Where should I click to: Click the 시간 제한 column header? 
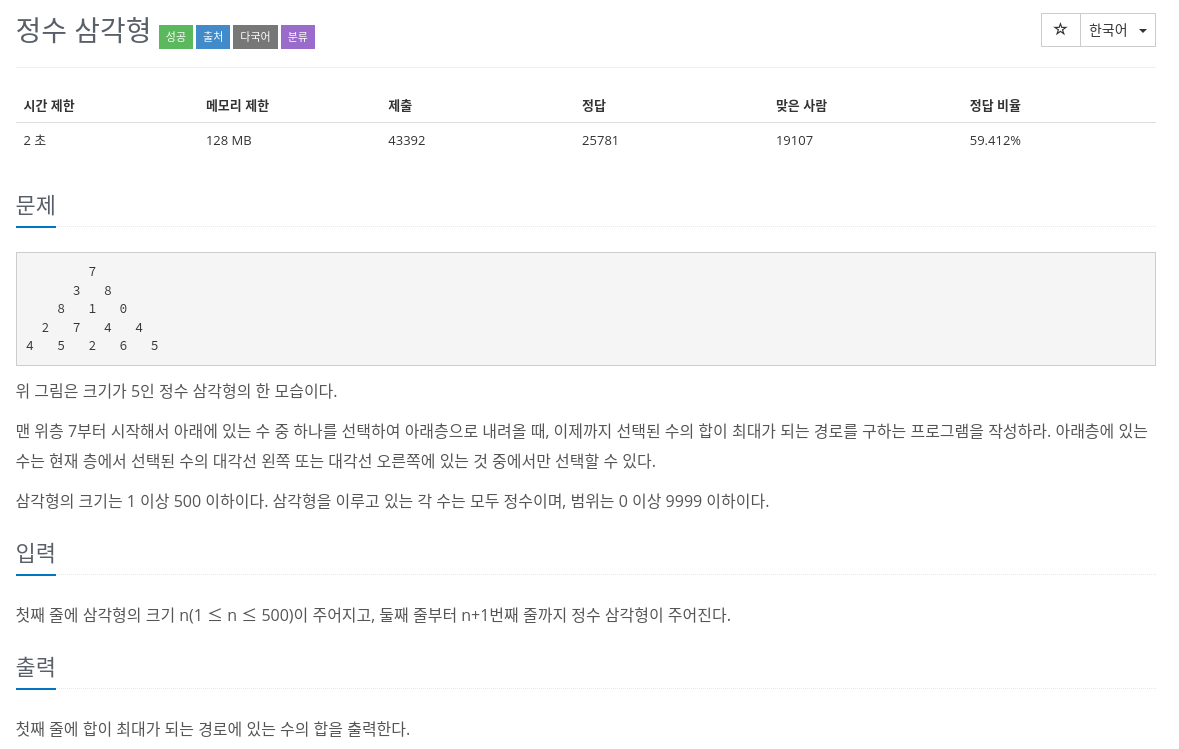[49, 106]
